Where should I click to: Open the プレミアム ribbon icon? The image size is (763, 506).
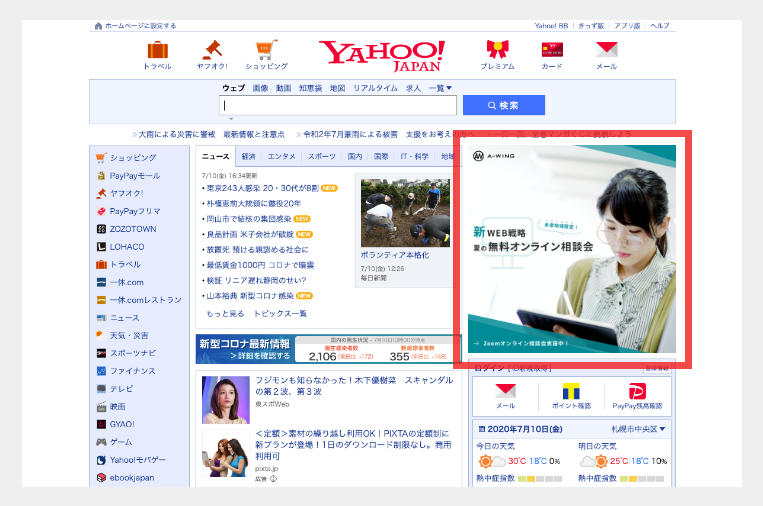tap(497, 50)
